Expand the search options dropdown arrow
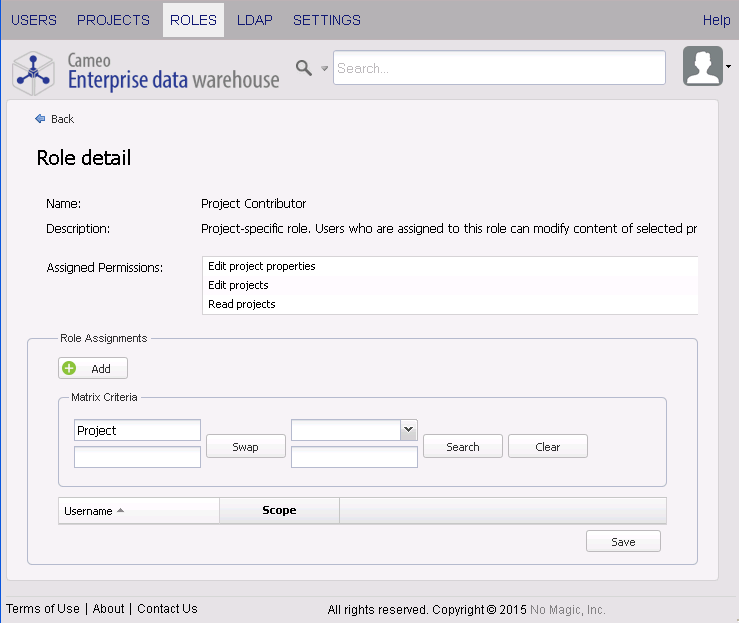The image size is (739, 623). [324, 69]
